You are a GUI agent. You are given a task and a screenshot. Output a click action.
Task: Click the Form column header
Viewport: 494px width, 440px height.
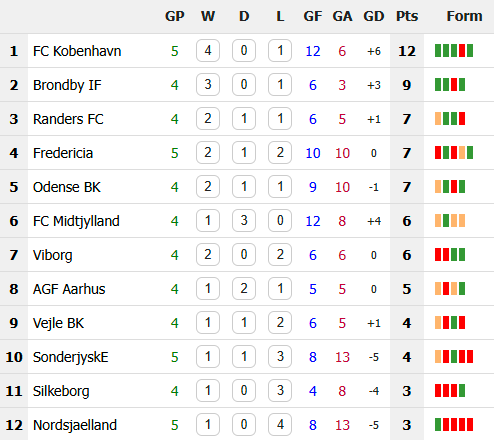[x=464, y=16]
